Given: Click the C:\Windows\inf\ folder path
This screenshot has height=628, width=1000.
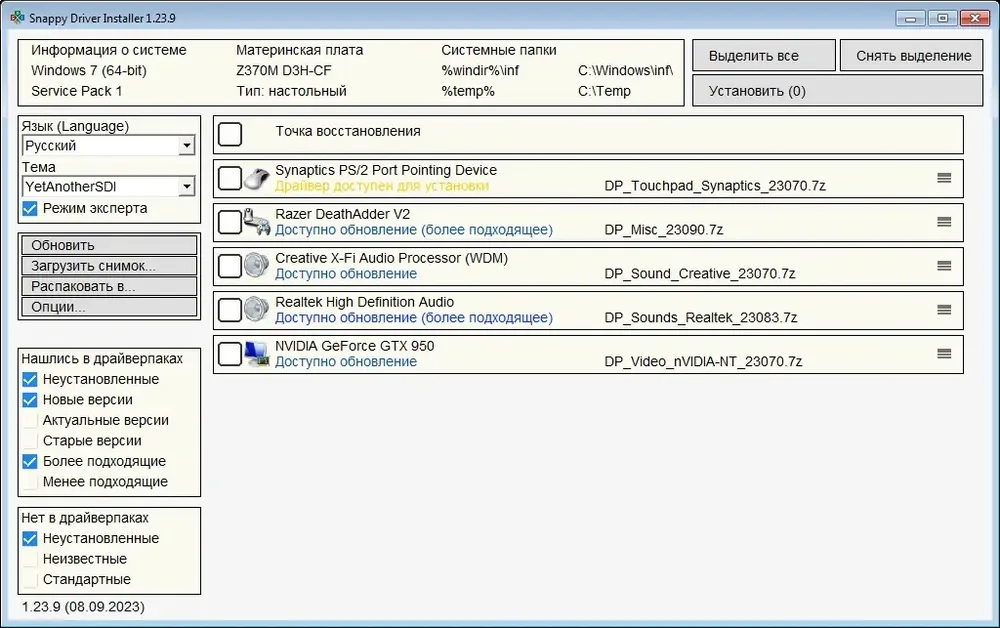Looking at the screenshot, I should tap(626, 71).
